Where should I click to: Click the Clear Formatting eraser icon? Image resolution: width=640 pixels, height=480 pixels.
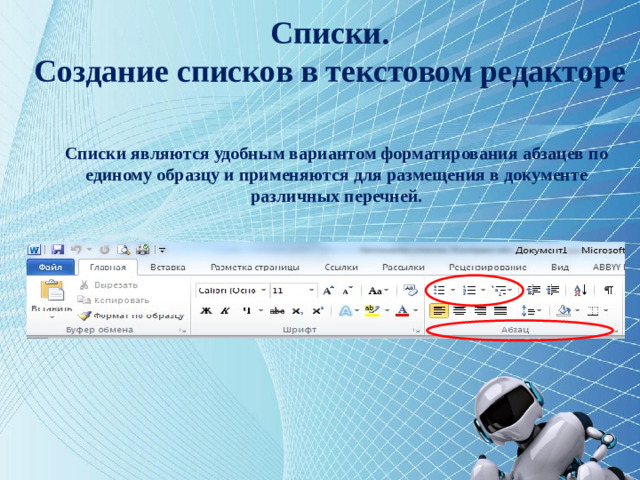pos(410,290)
